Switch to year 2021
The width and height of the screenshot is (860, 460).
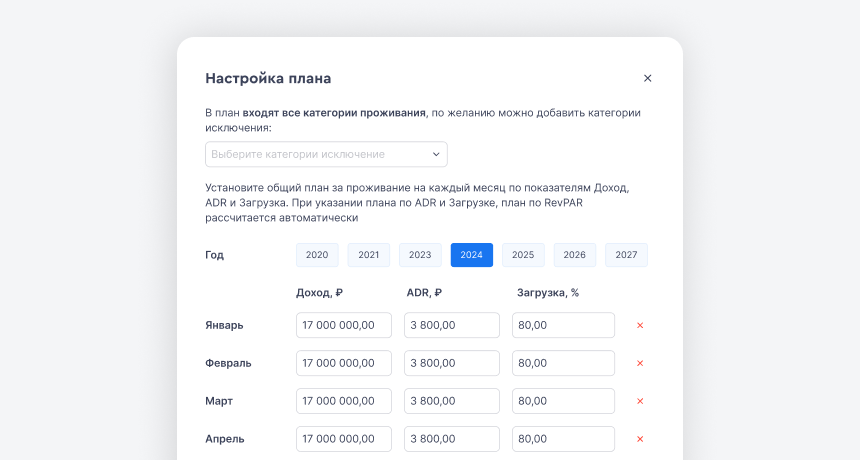368,255
